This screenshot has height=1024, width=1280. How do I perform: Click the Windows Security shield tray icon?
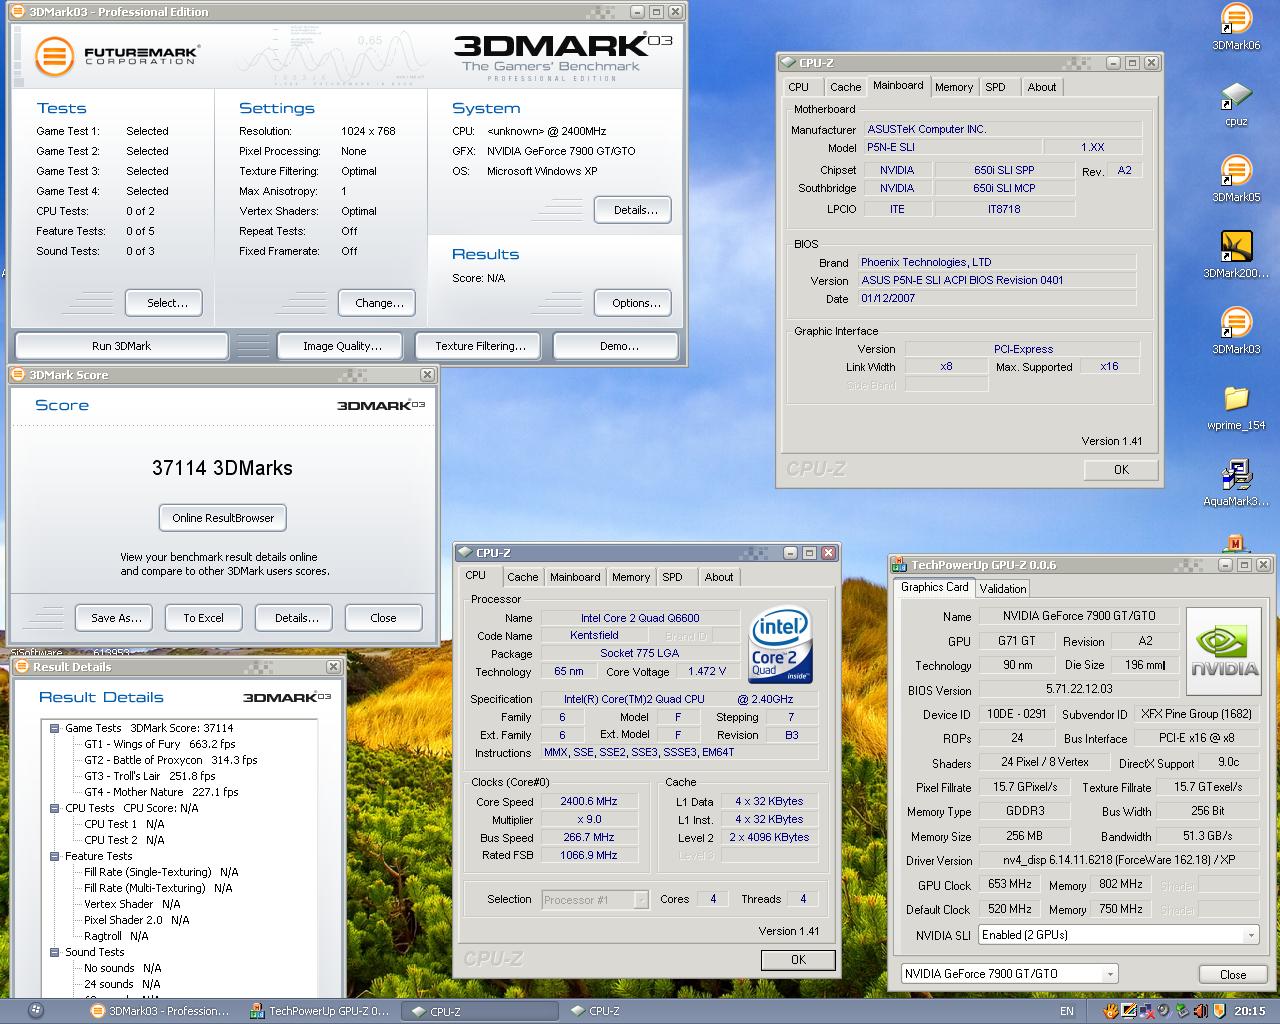click(1219, 1011)
